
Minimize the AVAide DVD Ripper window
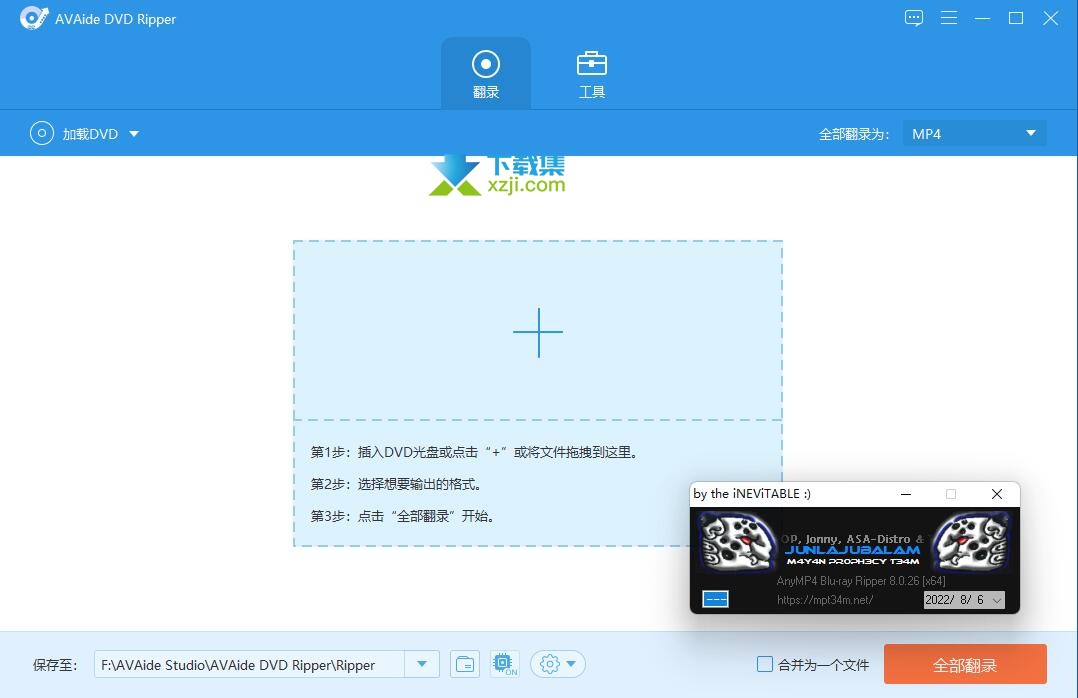[982, 18]
